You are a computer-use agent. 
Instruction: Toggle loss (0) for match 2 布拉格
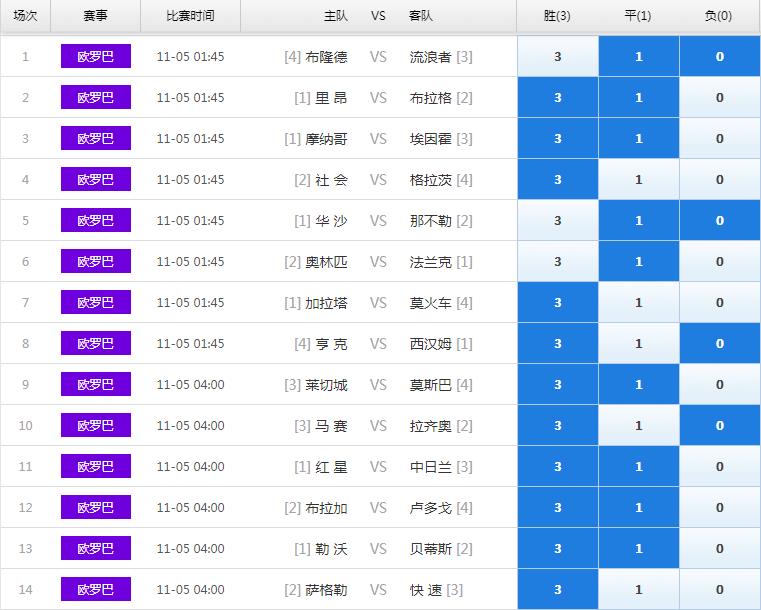click(720, 98)
